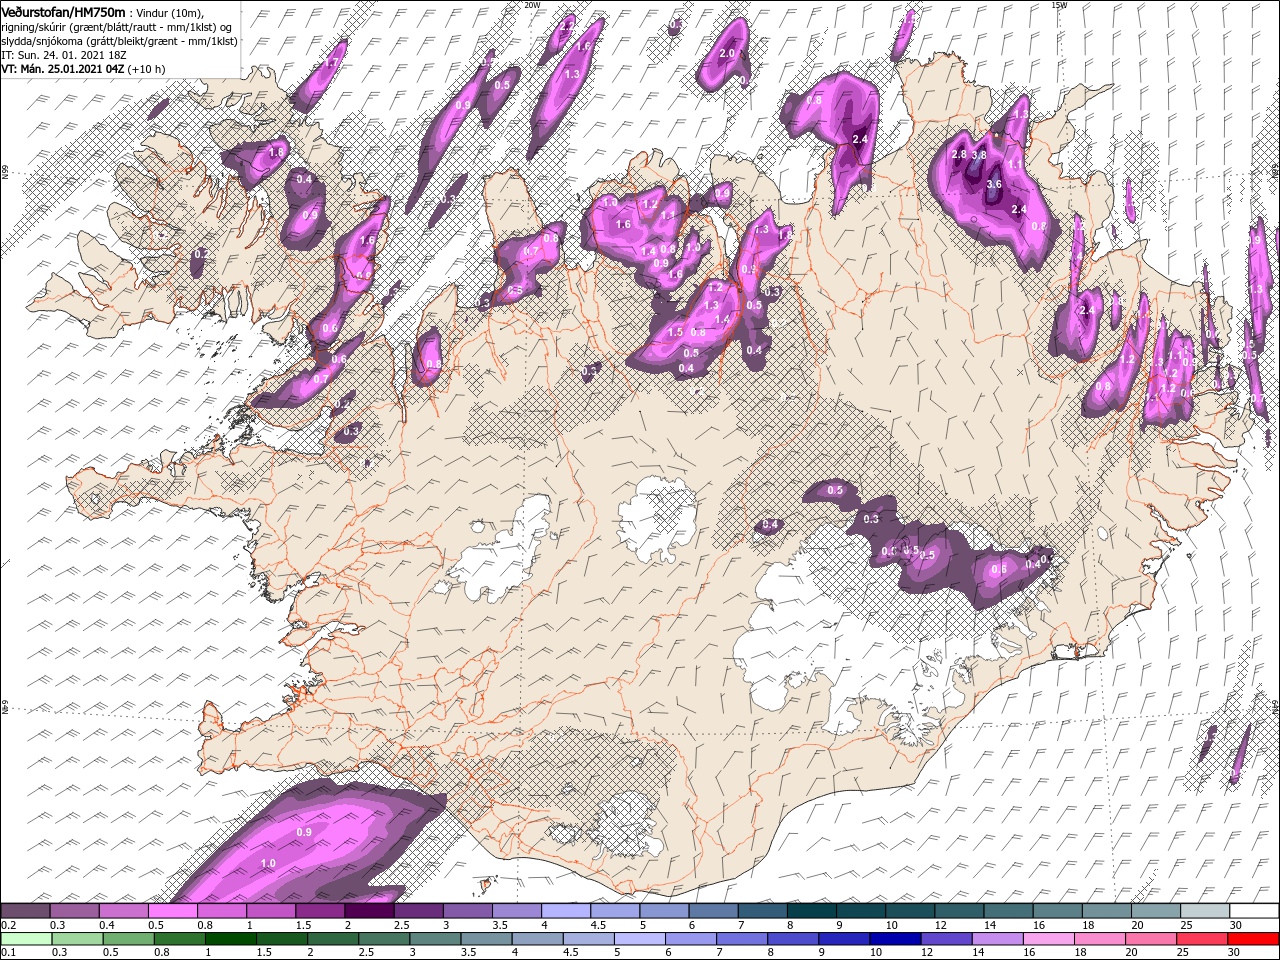Click the Veðurstofan/HM750m title text
The width and height of the screenshot is (1280, 960).
coord(63,11)
